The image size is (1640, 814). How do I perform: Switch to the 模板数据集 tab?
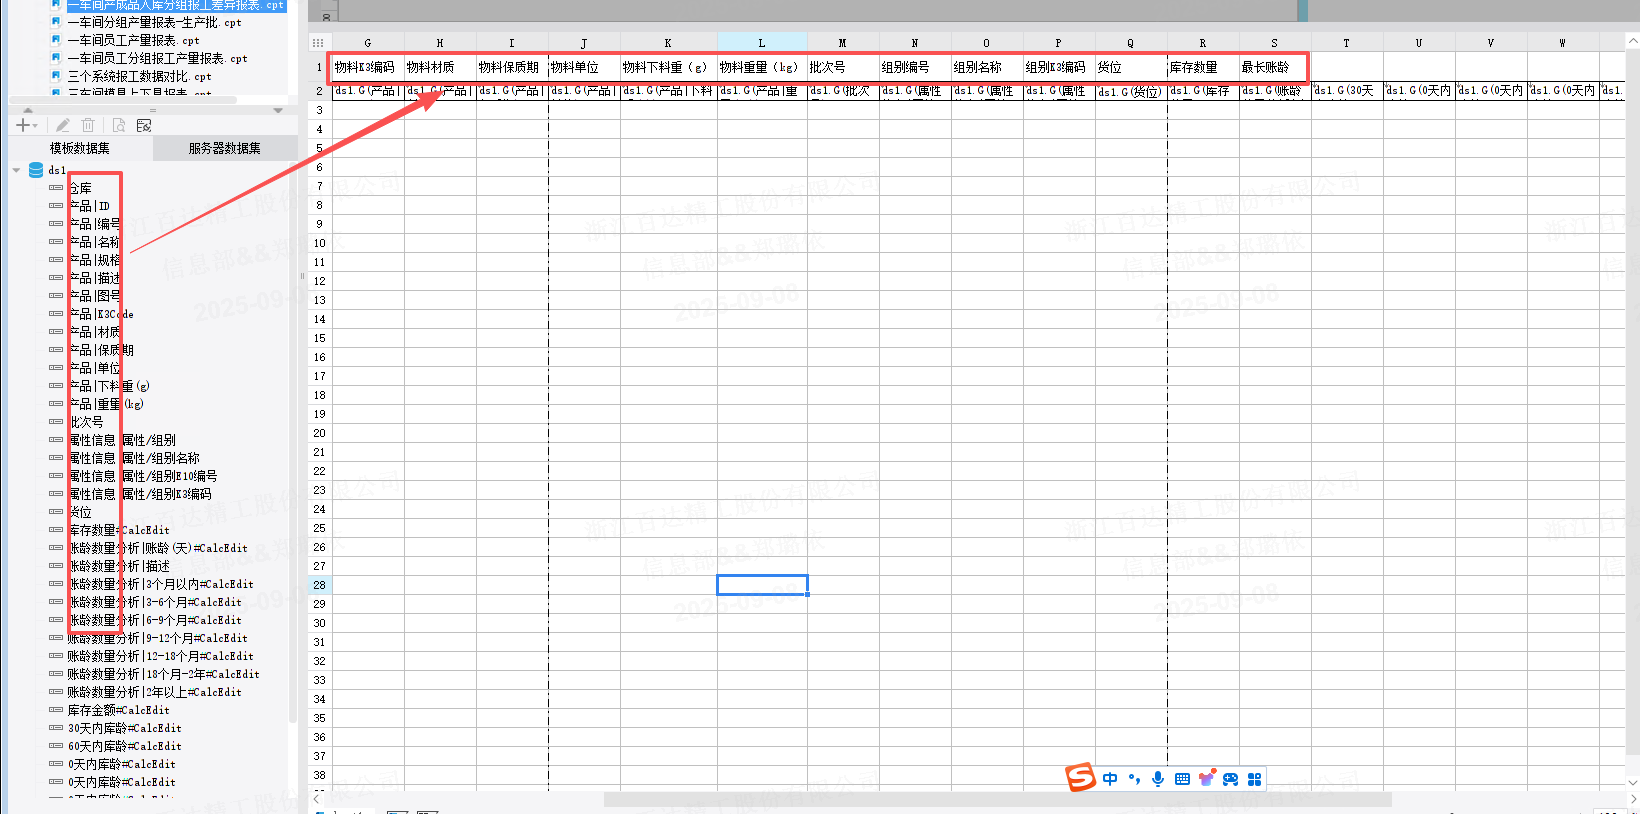[80, 148]
